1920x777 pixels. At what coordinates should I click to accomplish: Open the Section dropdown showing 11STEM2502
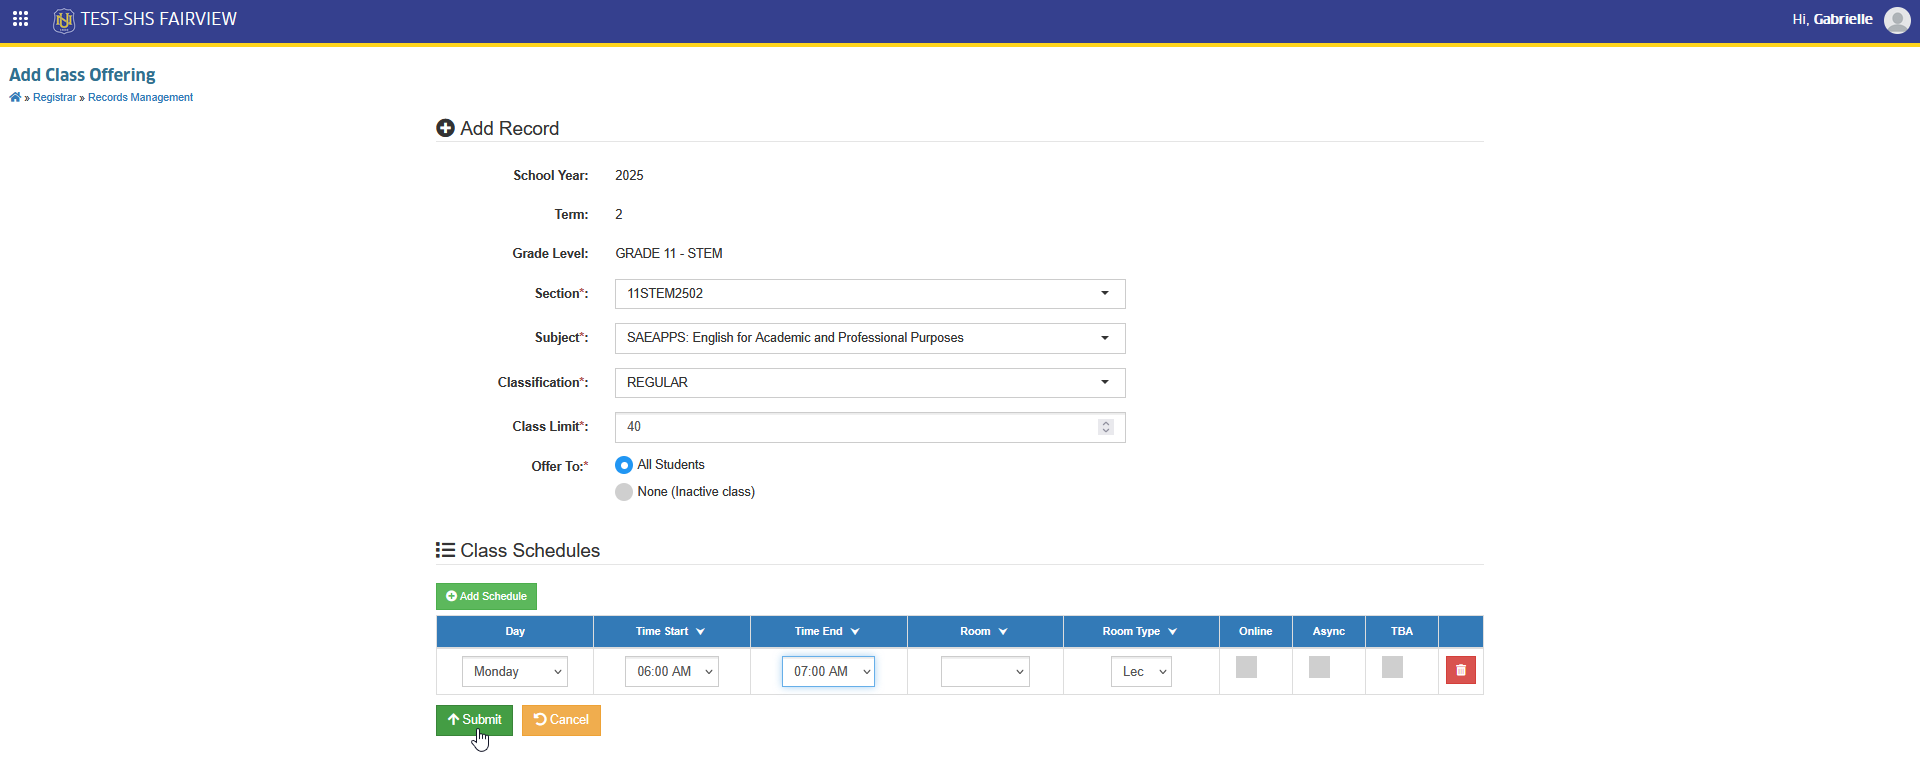(x=870, y=294)
